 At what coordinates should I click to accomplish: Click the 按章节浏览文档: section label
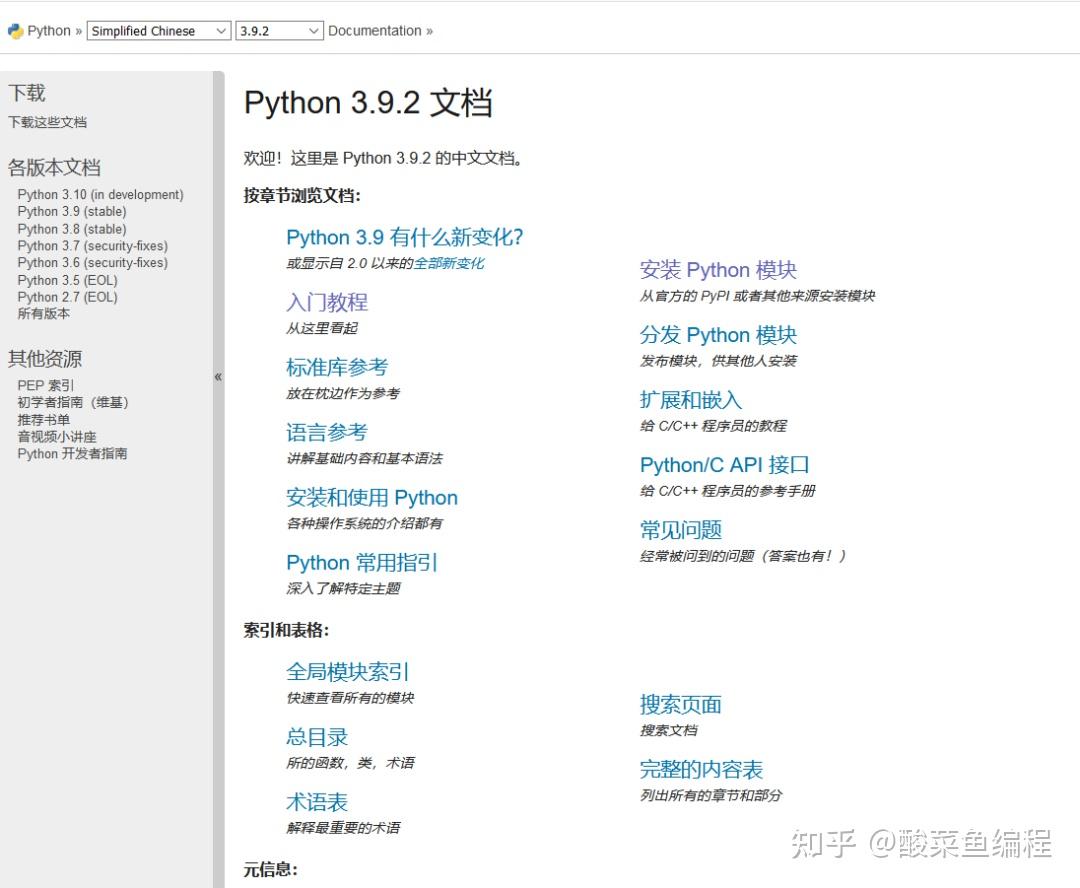pos(302,196)
